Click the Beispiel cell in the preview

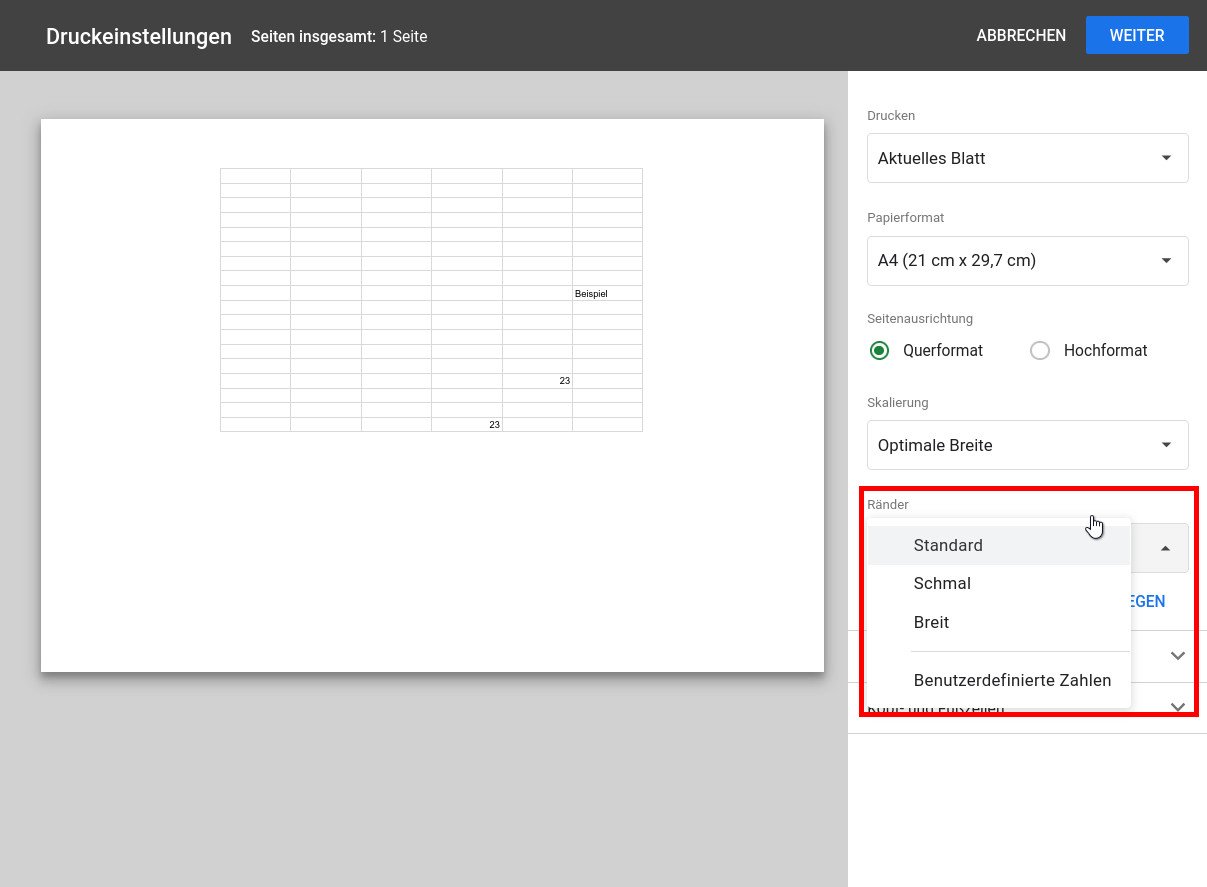pos(591,293)
